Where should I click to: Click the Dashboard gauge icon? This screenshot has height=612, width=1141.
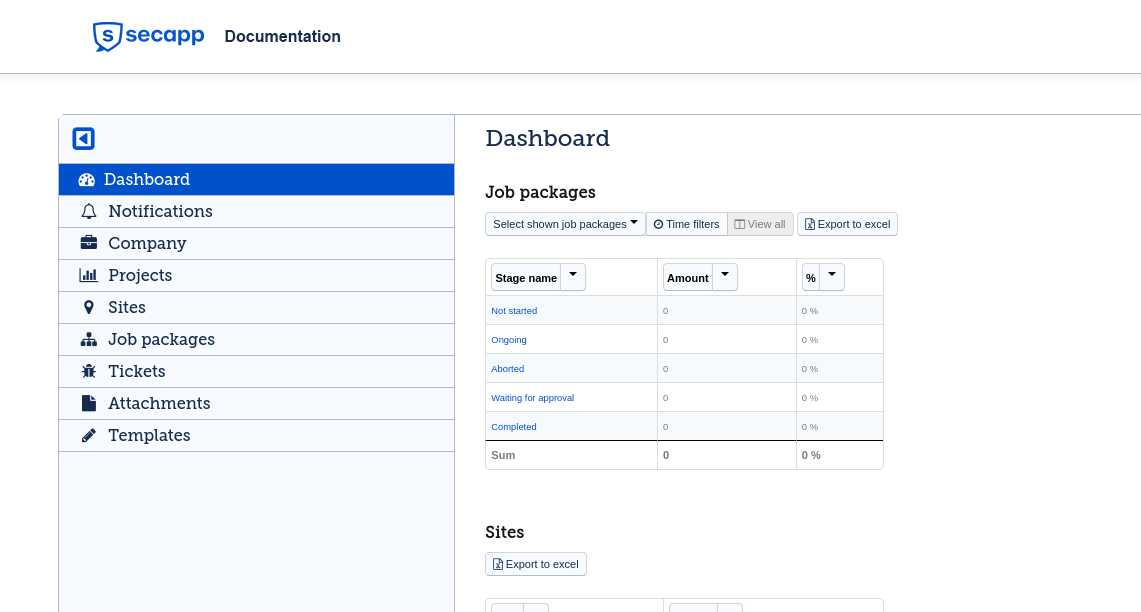coord(87,180)
